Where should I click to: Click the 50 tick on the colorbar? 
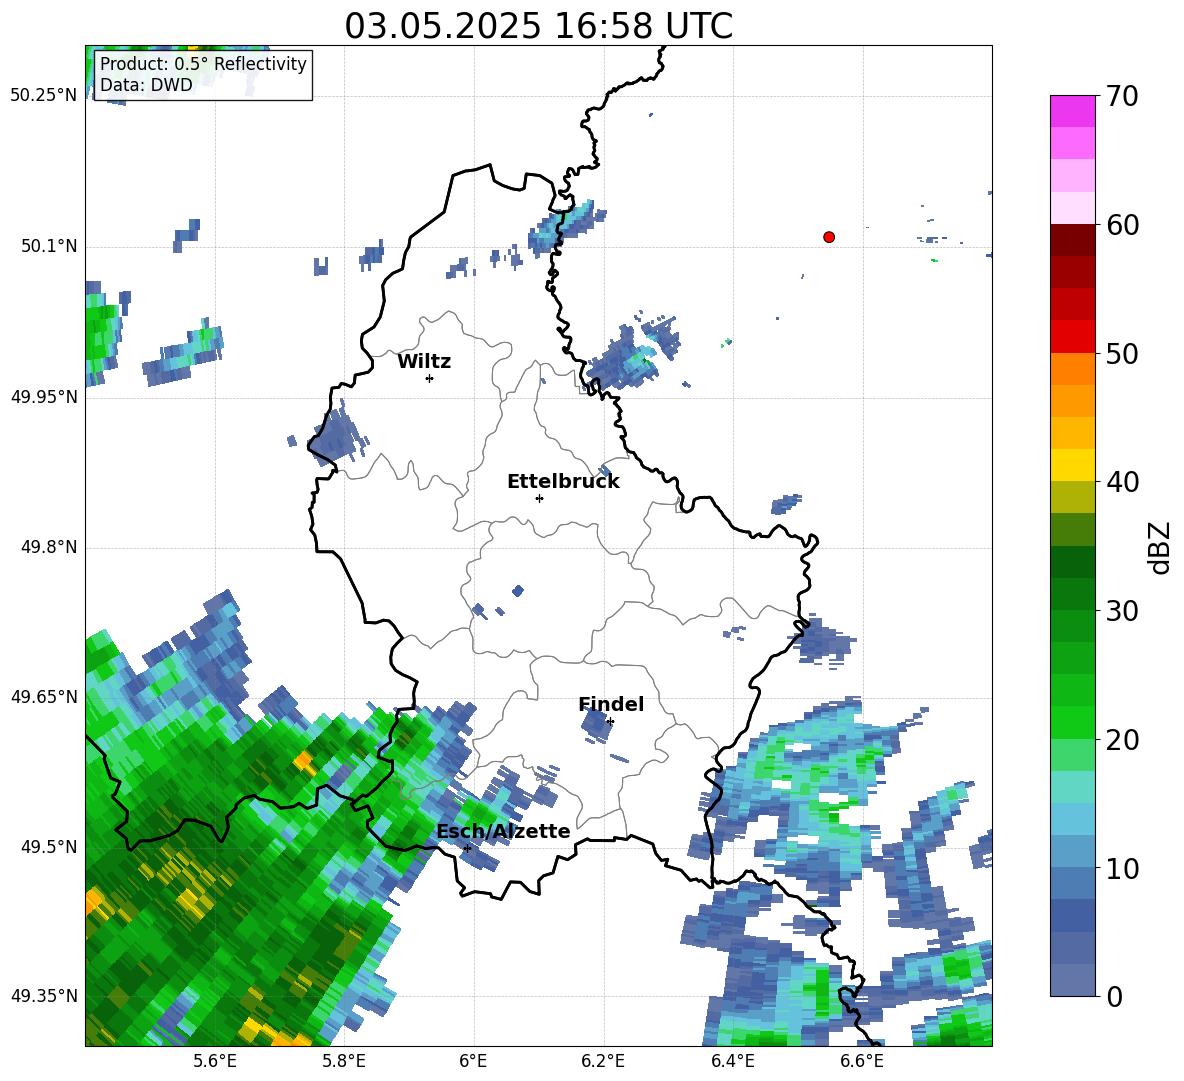(x=1121, y=354)
